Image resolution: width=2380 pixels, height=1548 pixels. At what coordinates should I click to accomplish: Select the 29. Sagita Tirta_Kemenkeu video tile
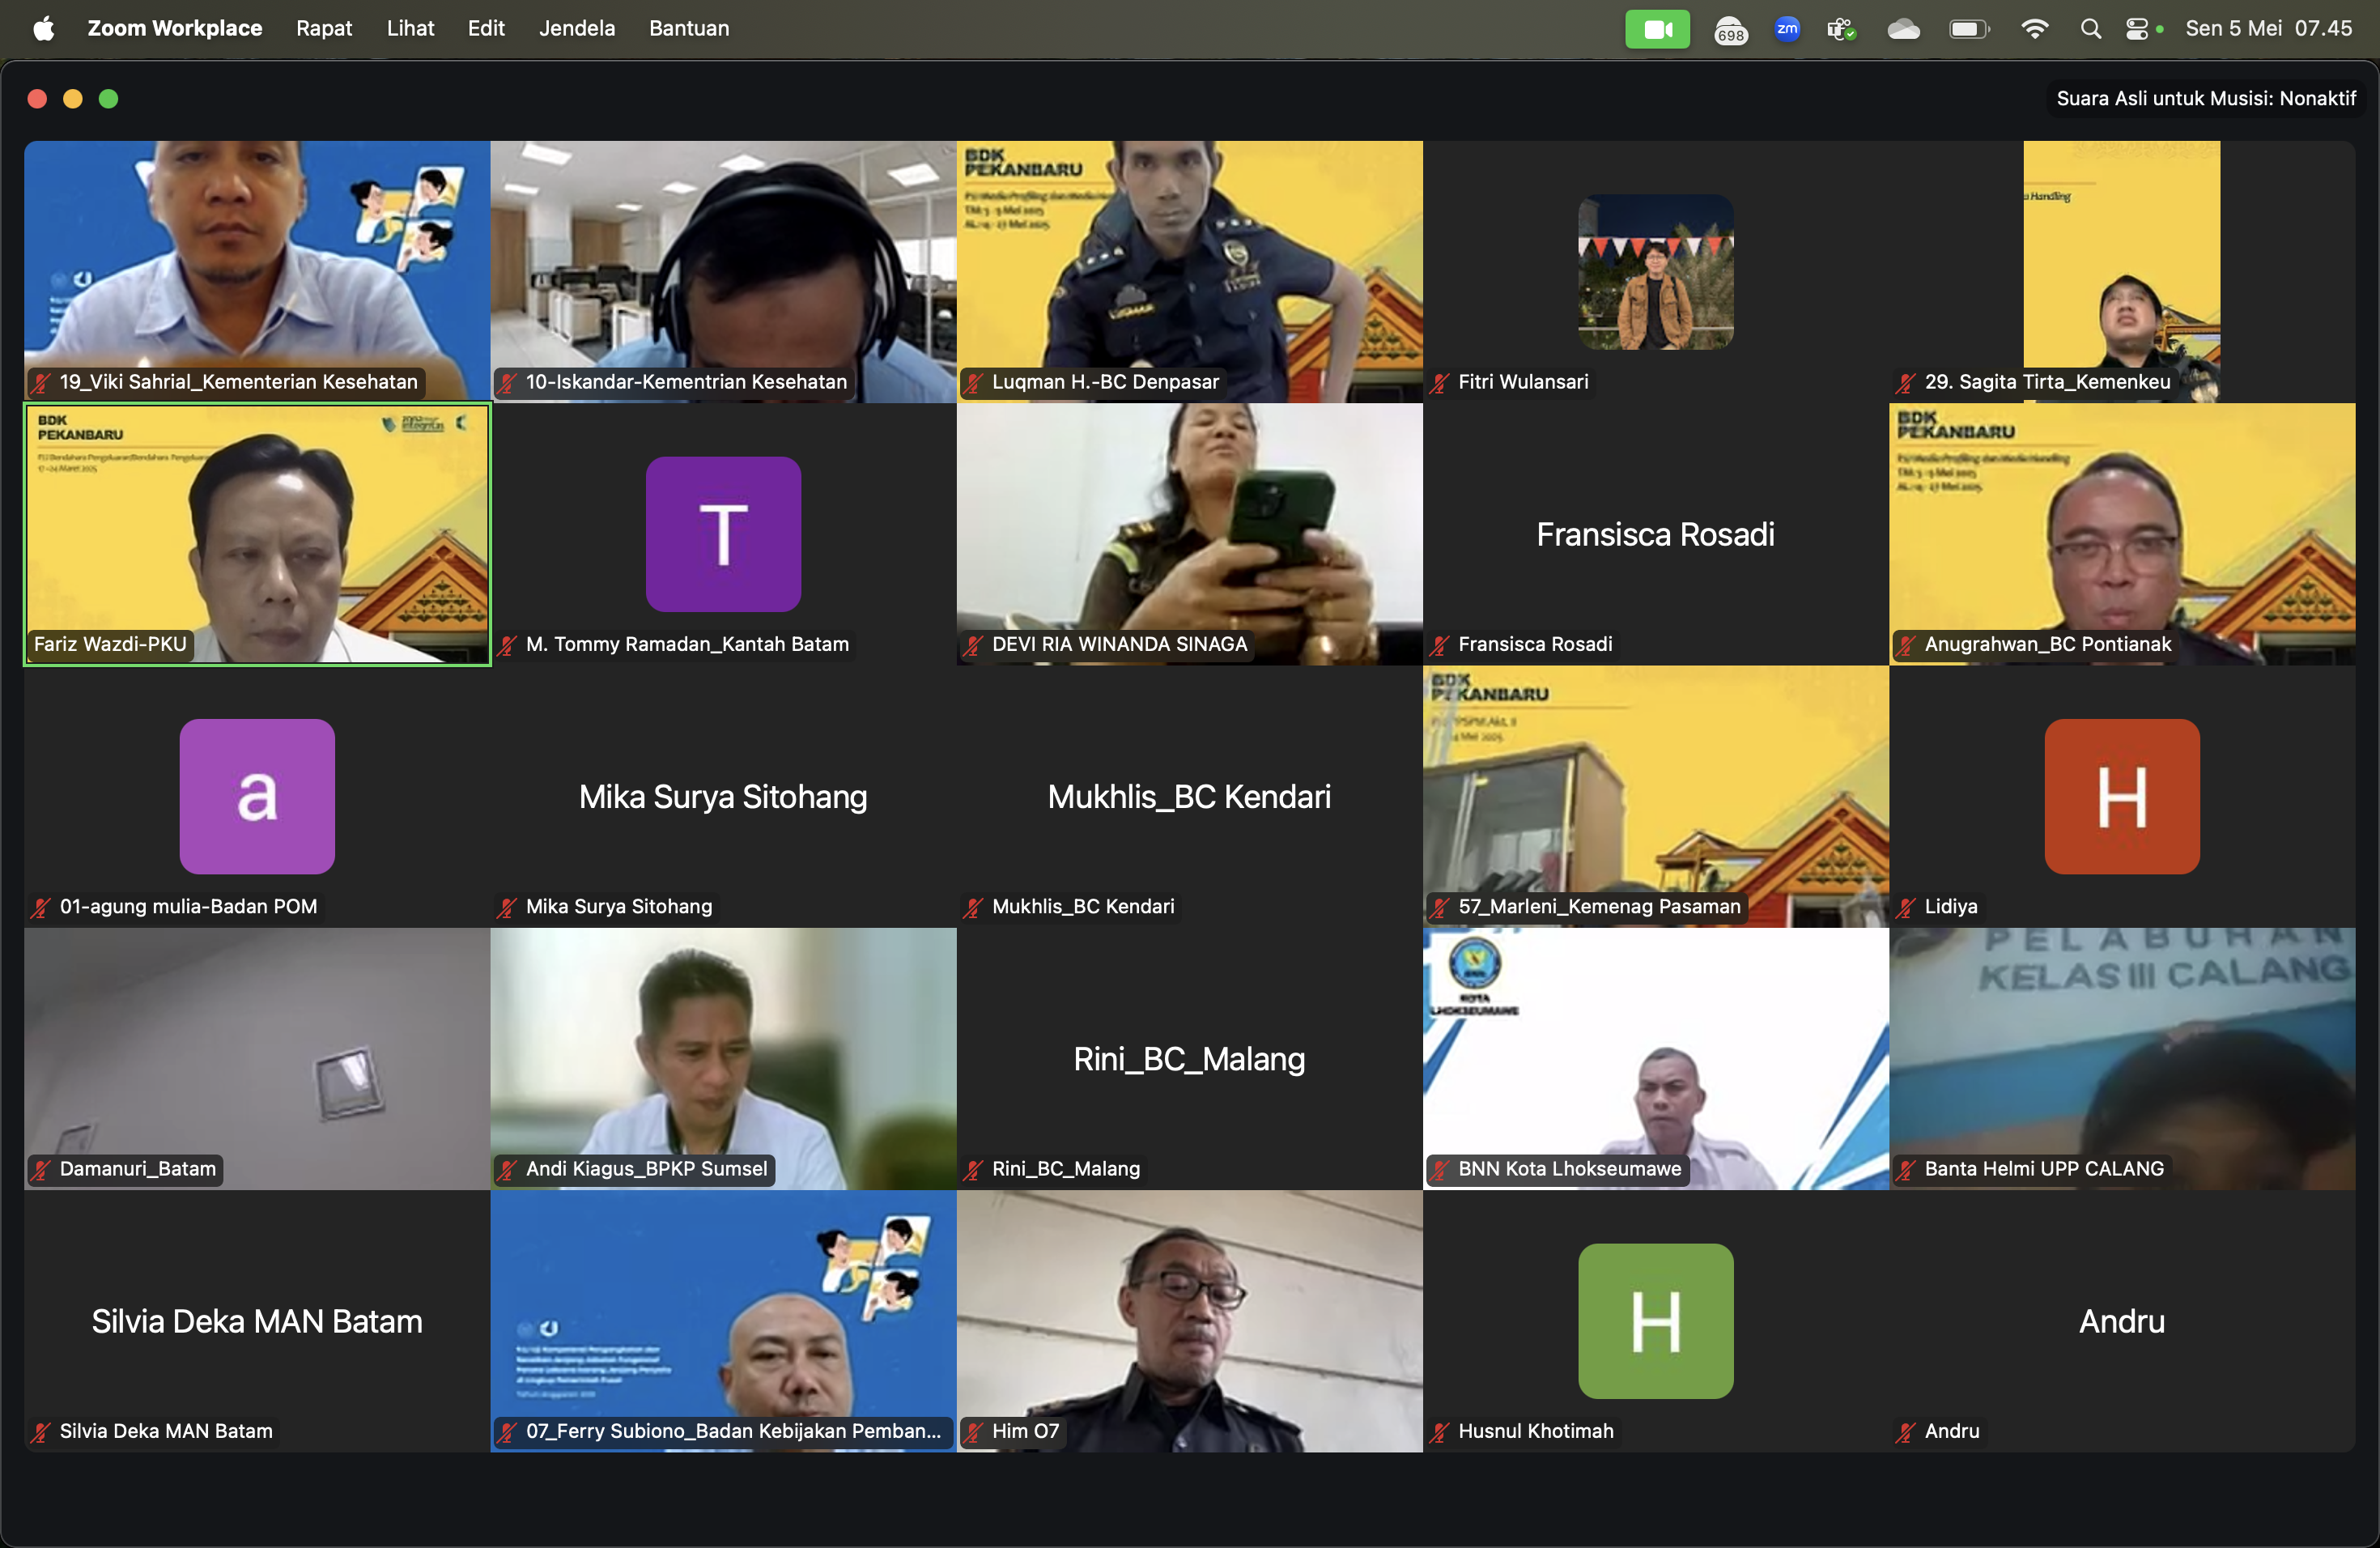tap(2122, 271)
